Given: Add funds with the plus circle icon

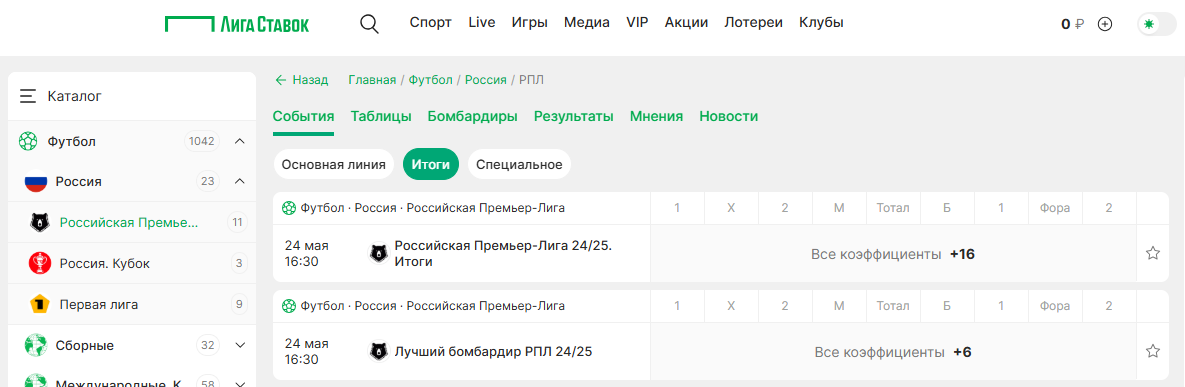Looking at the screenshot, I should pos(1105,24).
